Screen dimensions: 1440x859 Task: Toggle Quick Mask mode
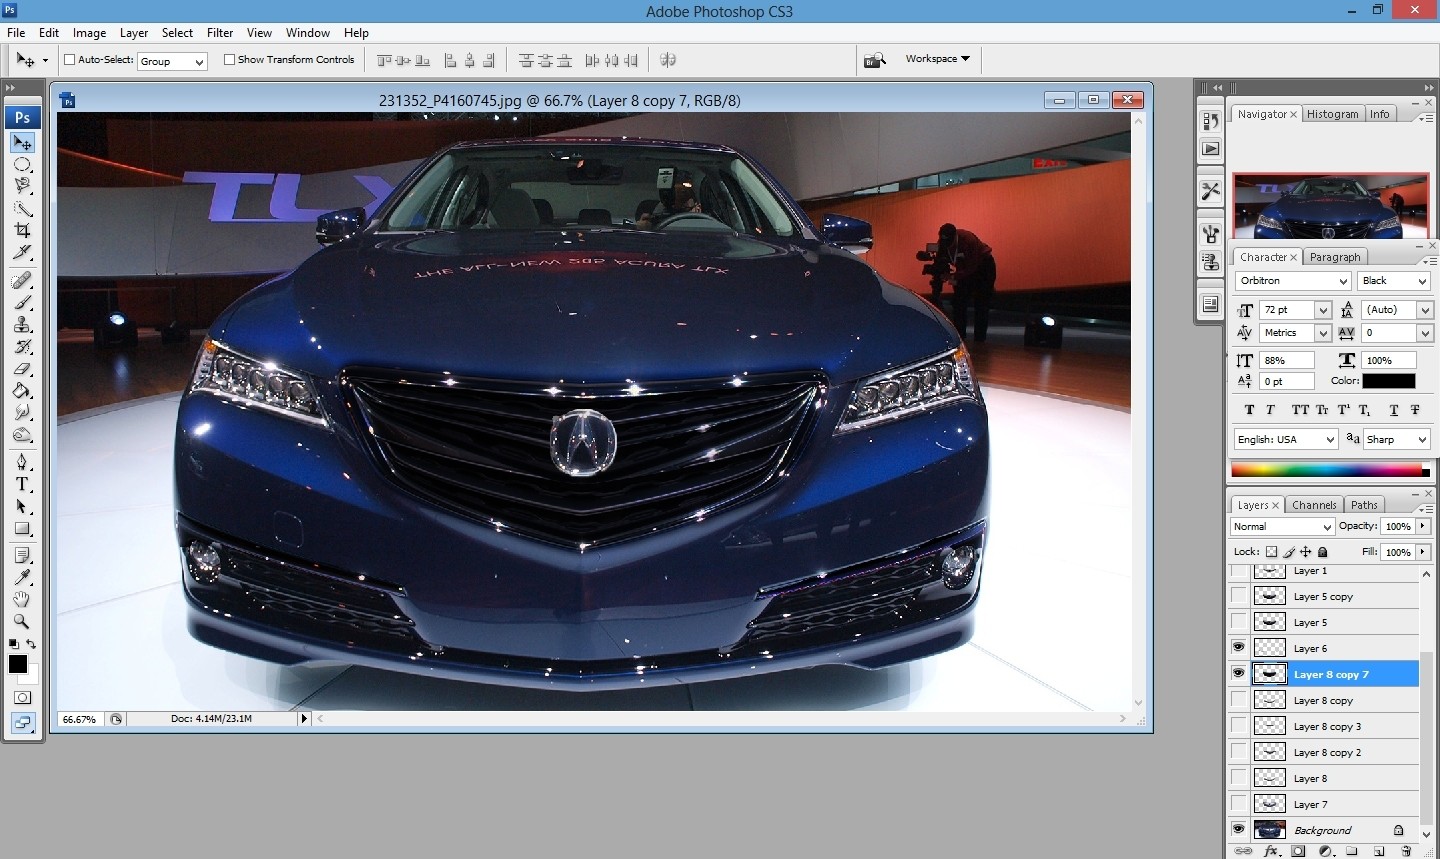22,697
